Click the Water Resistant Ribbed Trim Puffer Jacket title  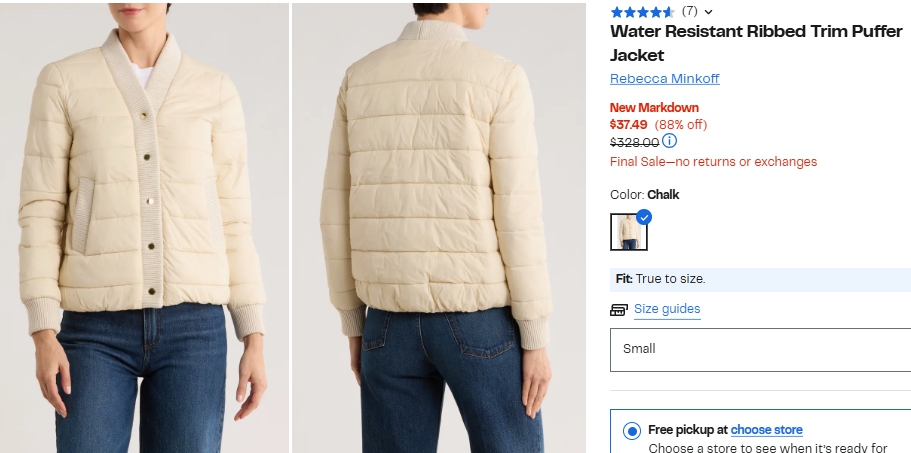(756, 44)
